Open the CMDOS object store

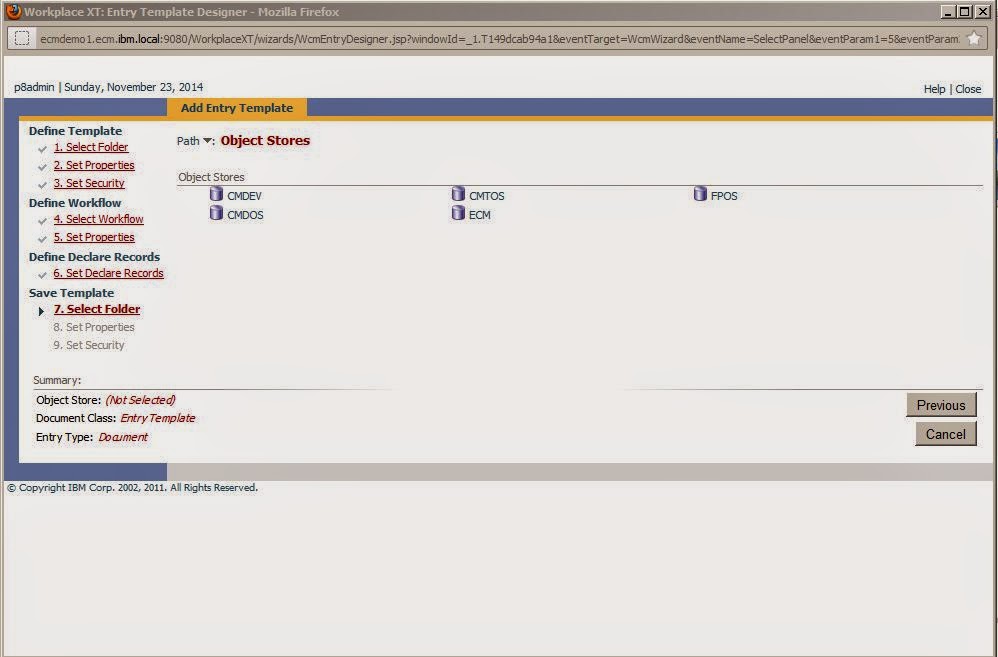click(246, 214)
